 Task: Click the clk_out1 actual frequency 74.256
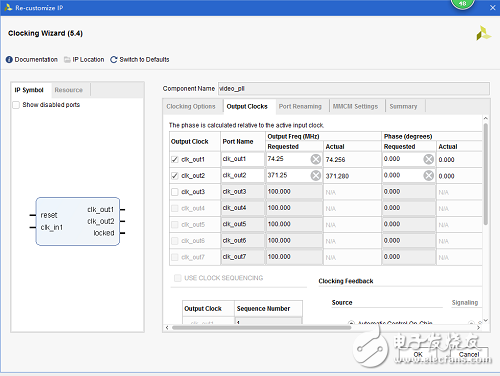click(335, 160)
